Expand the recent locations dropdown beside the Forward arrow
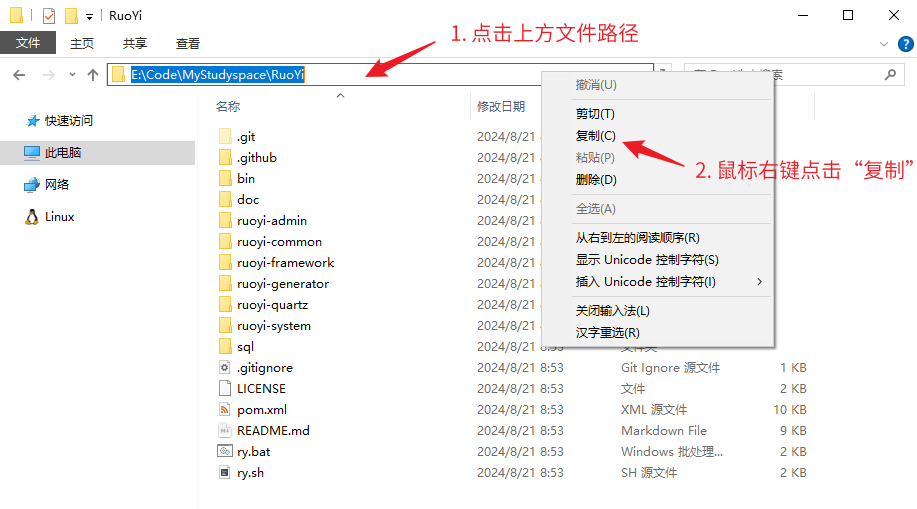Screen dimensions: 917x509 tap(72, 75)
